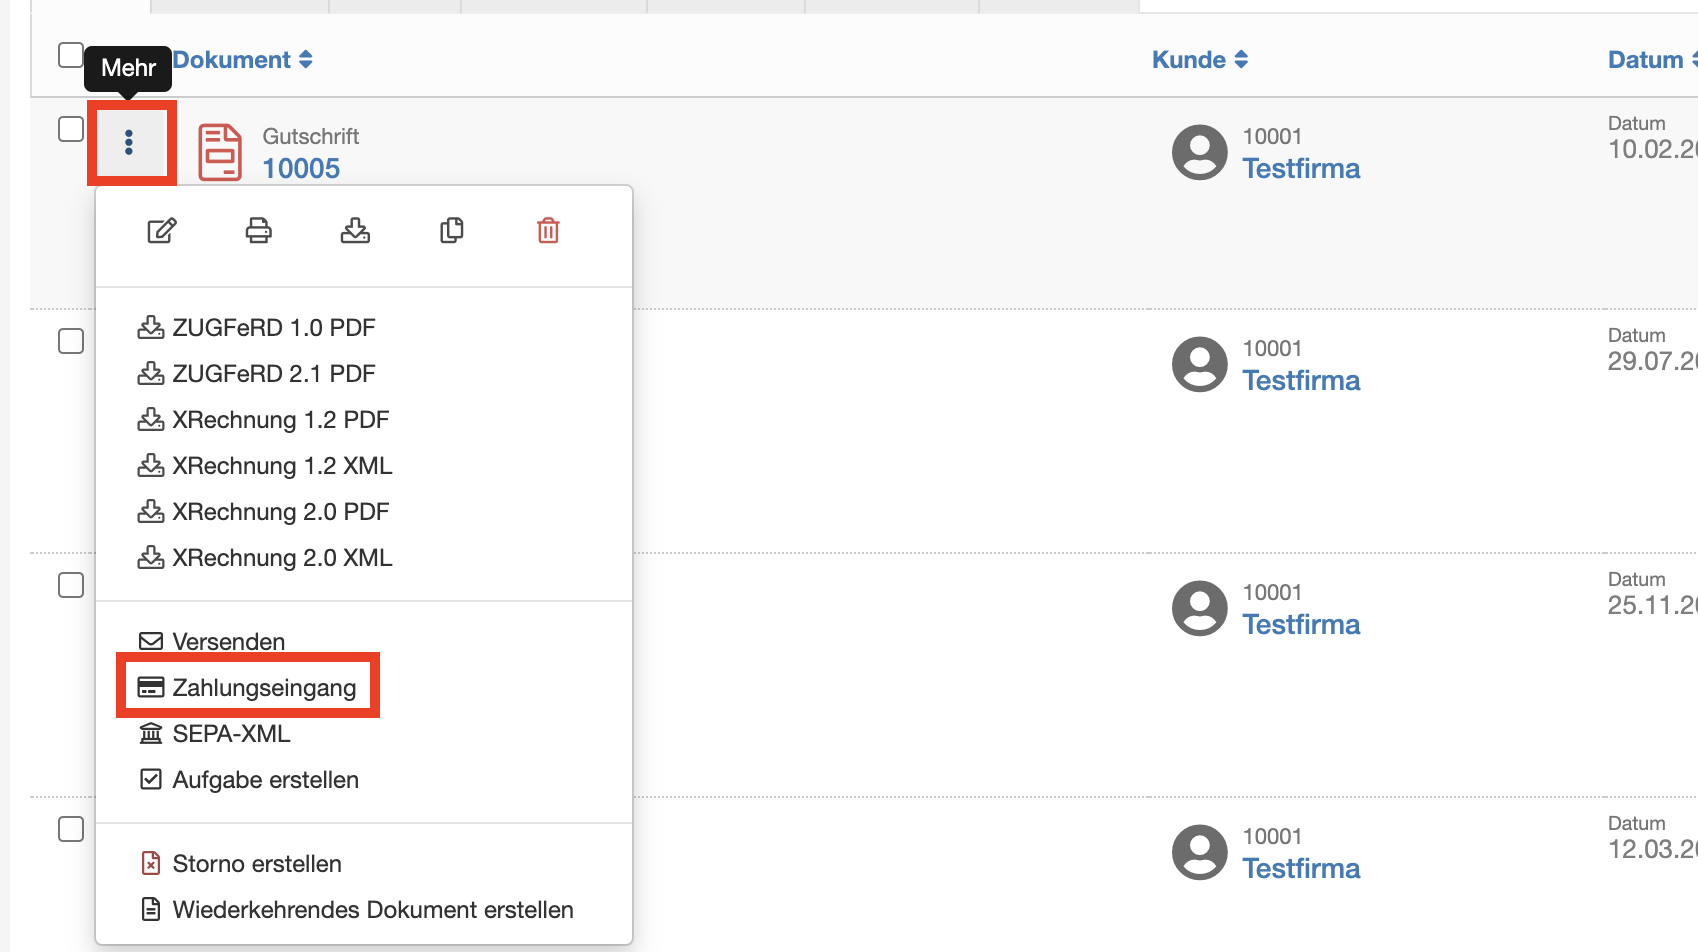Sort by the Kunde column
1698x952 pixels.
click(1200, 60)
